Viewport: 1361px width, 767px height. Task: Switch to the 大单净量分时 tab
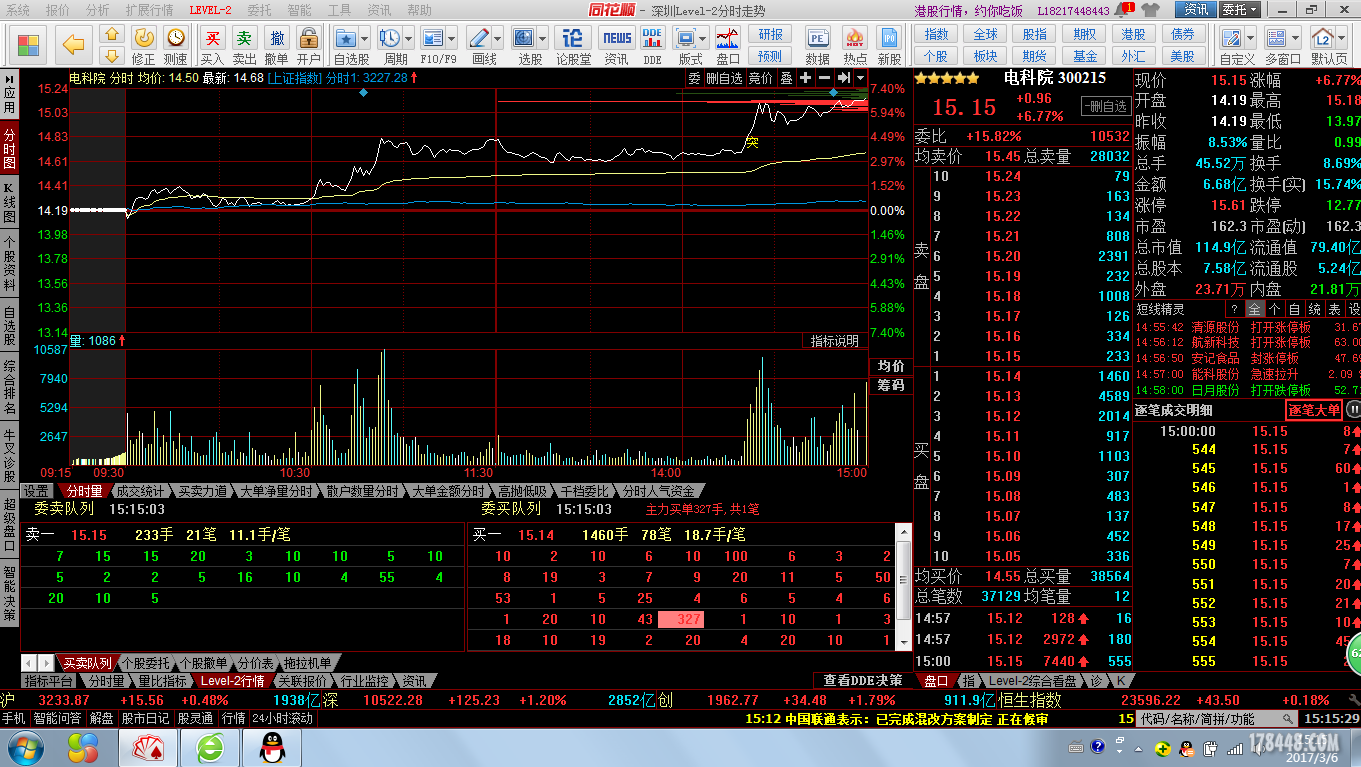point(276,491)
